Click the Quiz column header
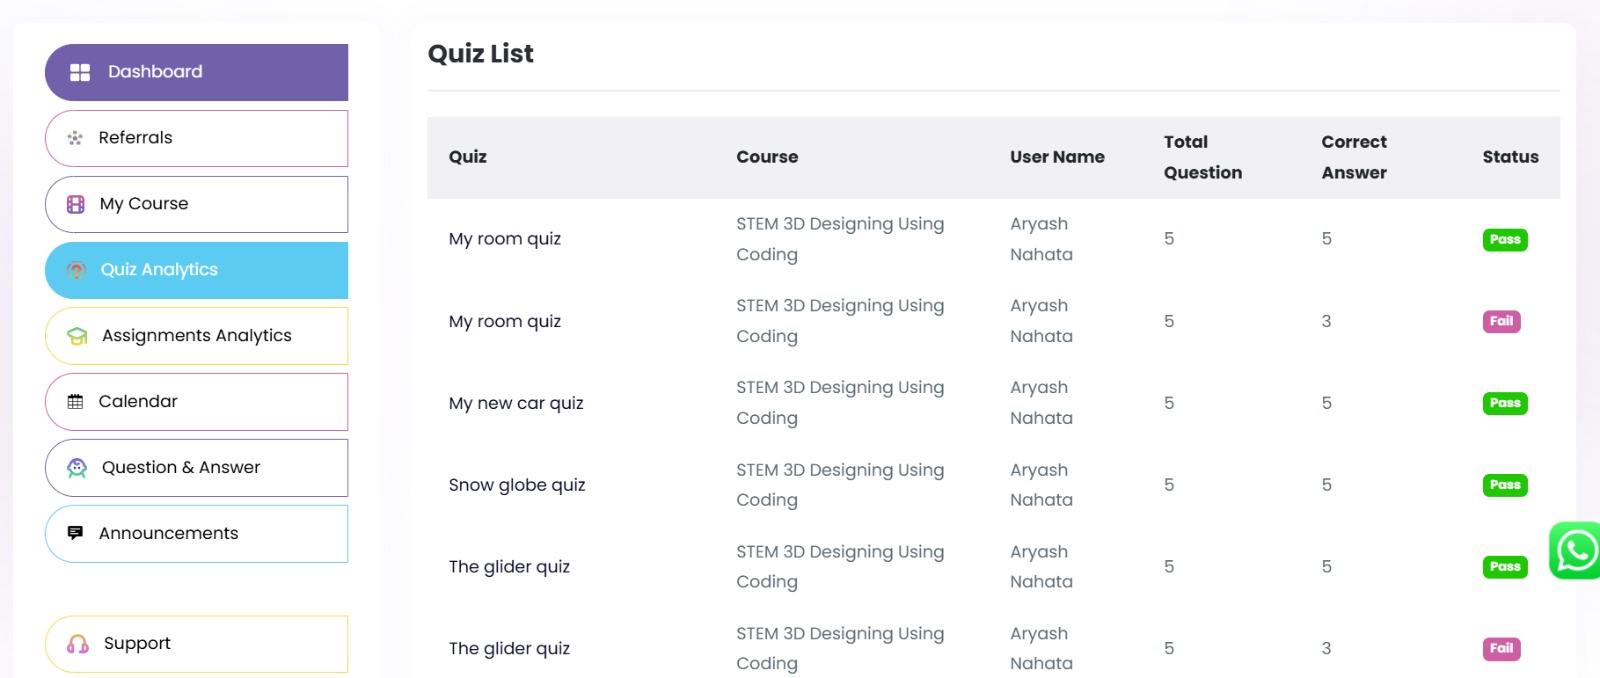 coord(468,157)
